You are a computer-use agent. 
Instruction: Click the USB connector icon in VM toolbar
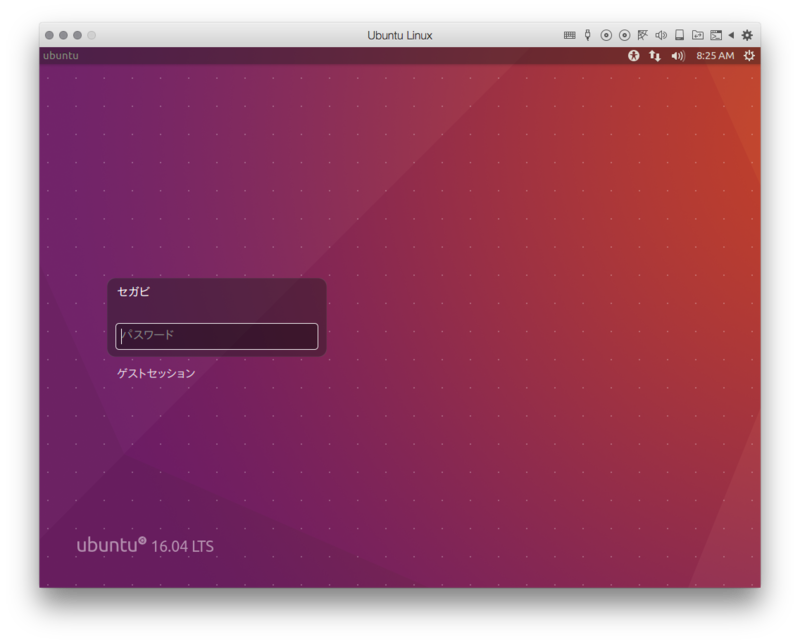(588, 35)
